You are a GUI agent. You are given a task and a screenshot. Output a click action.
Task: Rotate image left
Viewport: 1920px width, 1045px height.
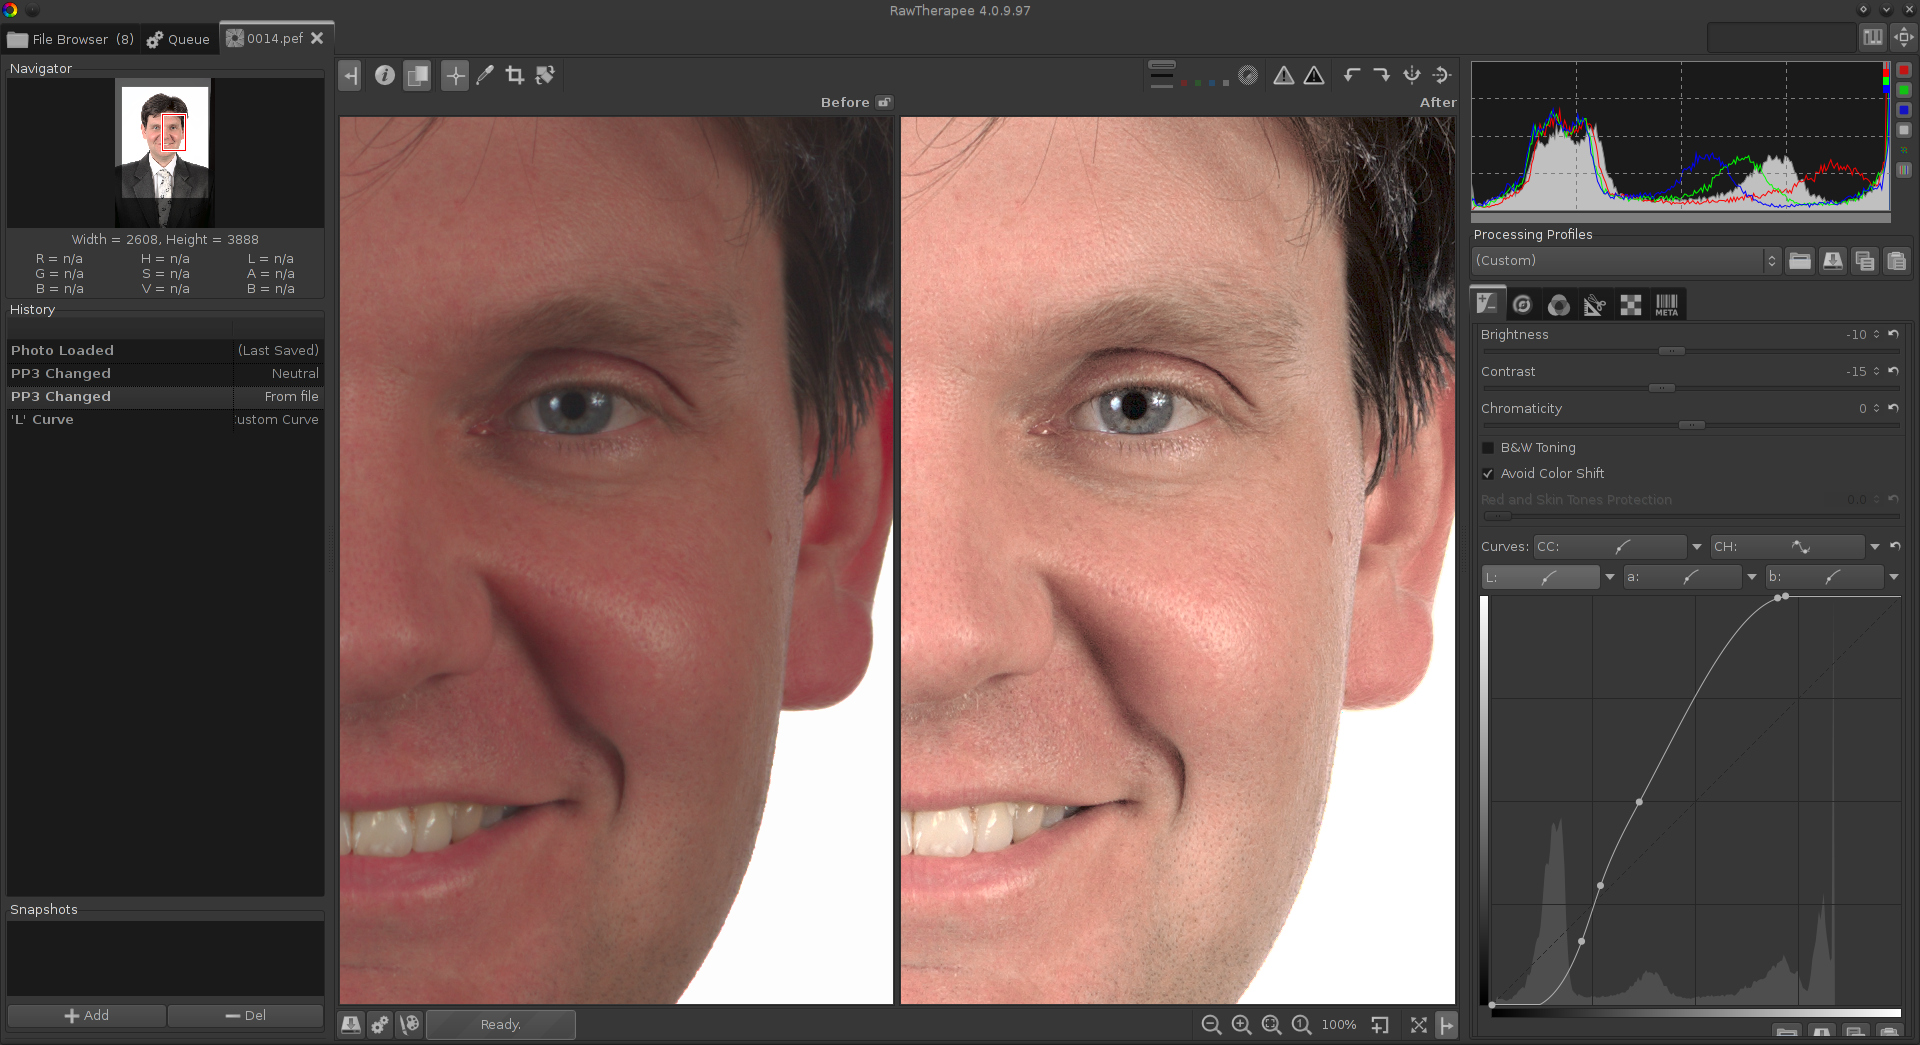click(x=1352, y=75)
